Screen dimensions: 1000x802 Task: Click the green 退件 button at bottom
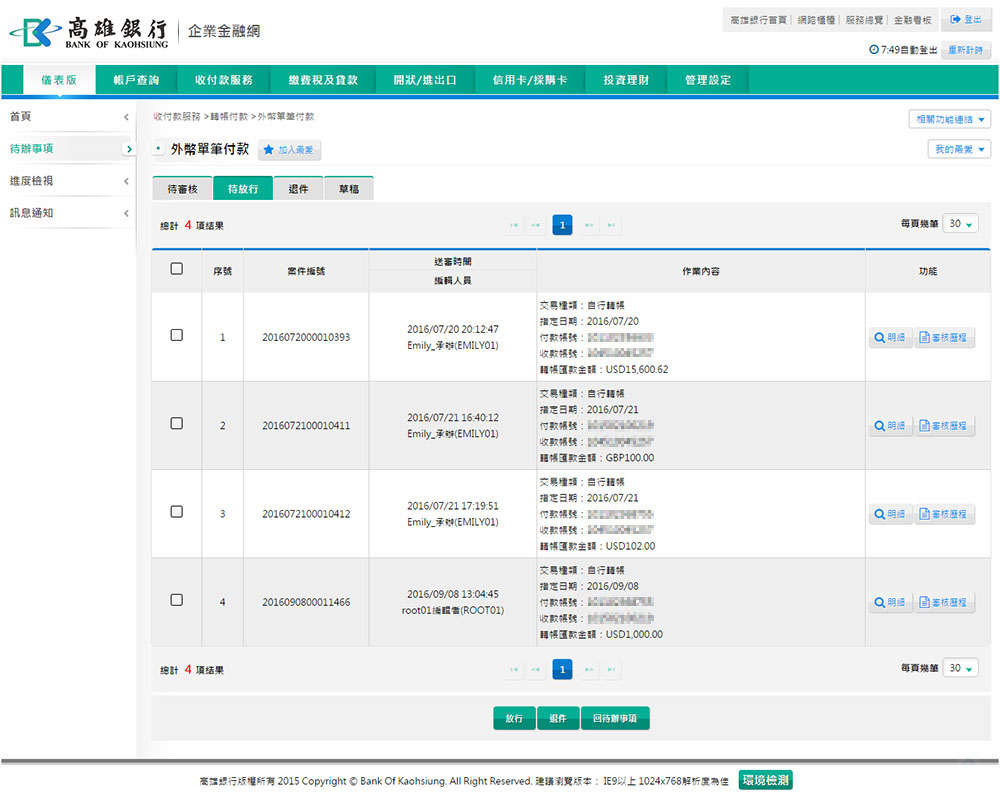558,718
